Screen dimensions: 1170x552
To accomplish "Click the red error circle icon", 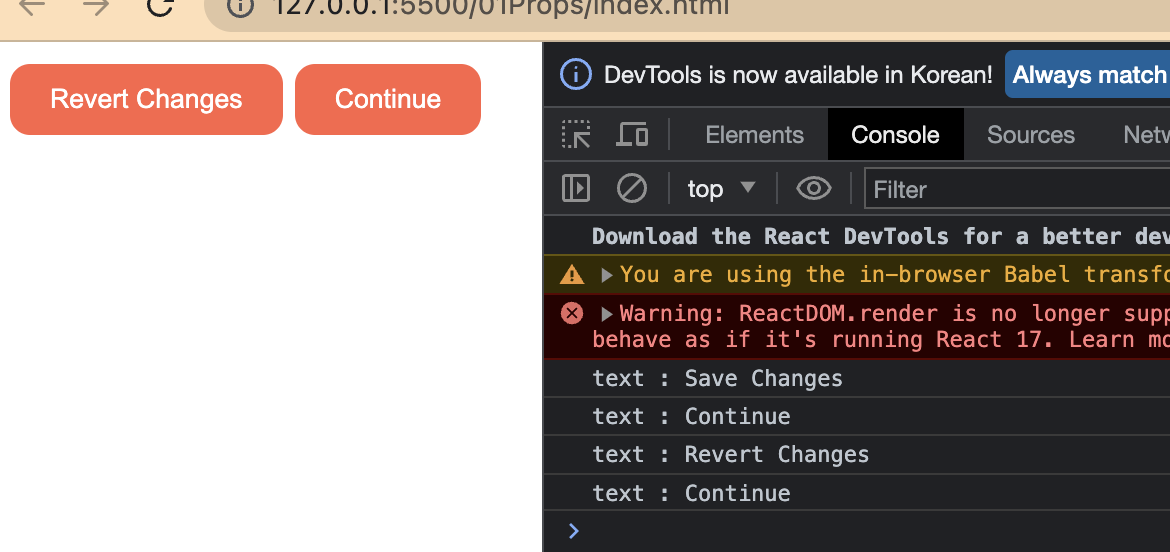I will 572,314.
